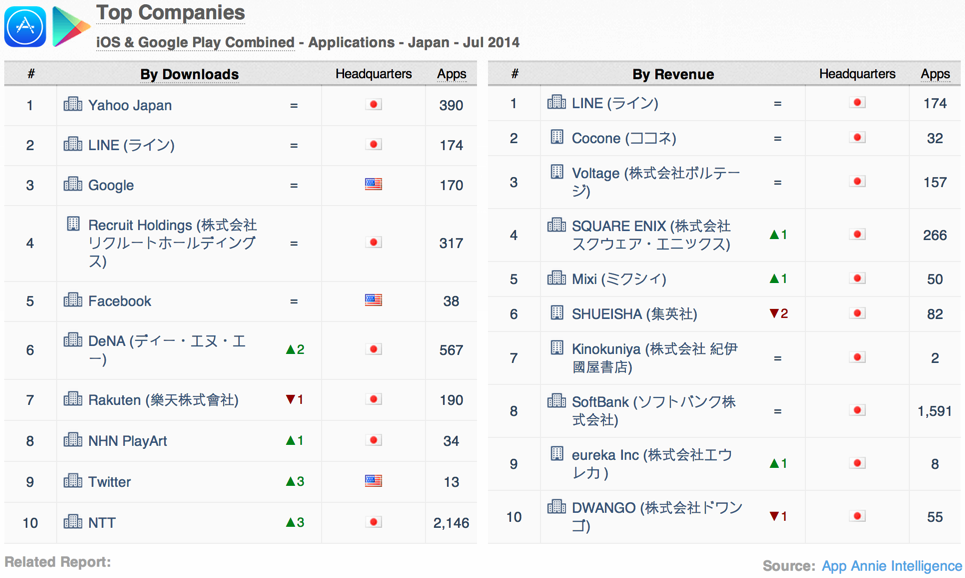Click the SQUARE ENIX company name
This screenshot has width=965, height=578.
tap(651, 235)
